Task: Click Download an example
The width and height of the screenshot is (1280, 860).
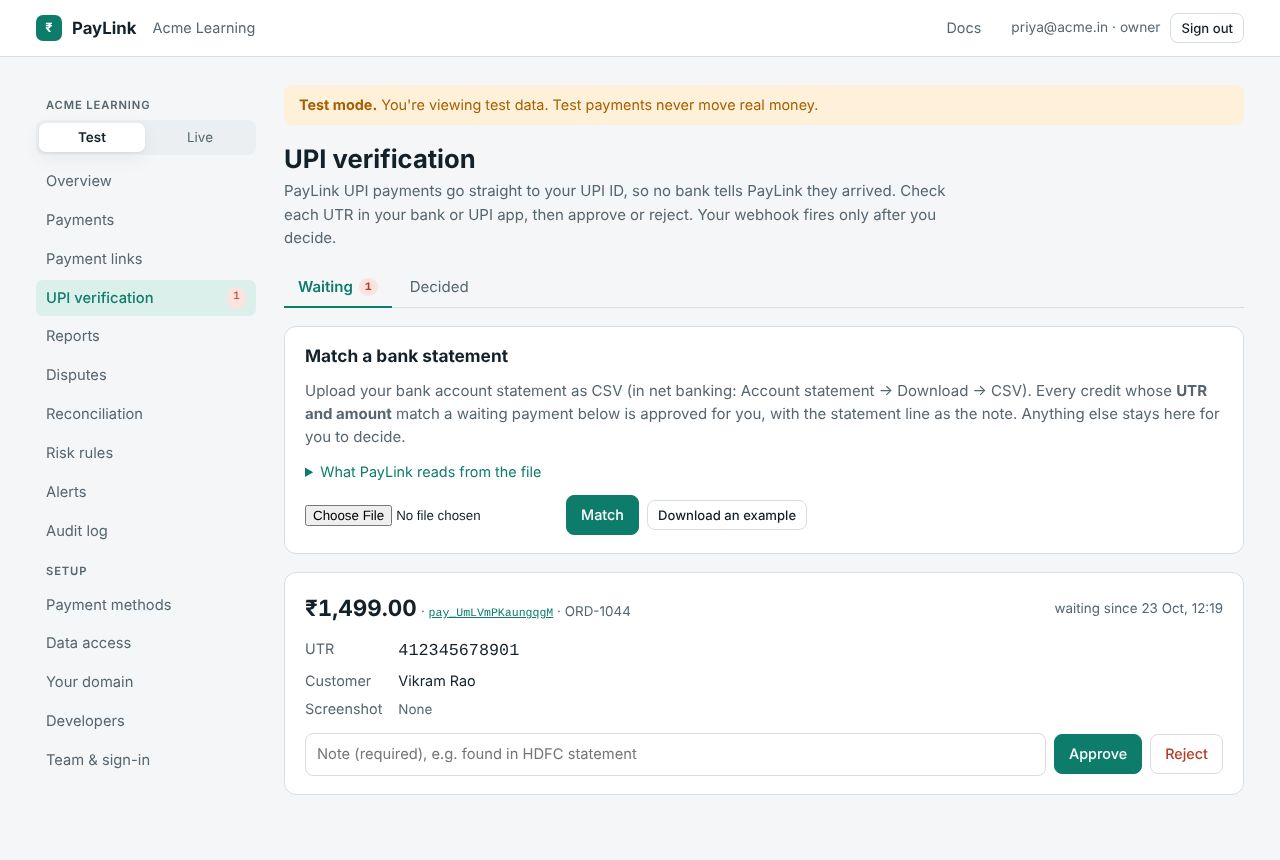Action: 727,515
